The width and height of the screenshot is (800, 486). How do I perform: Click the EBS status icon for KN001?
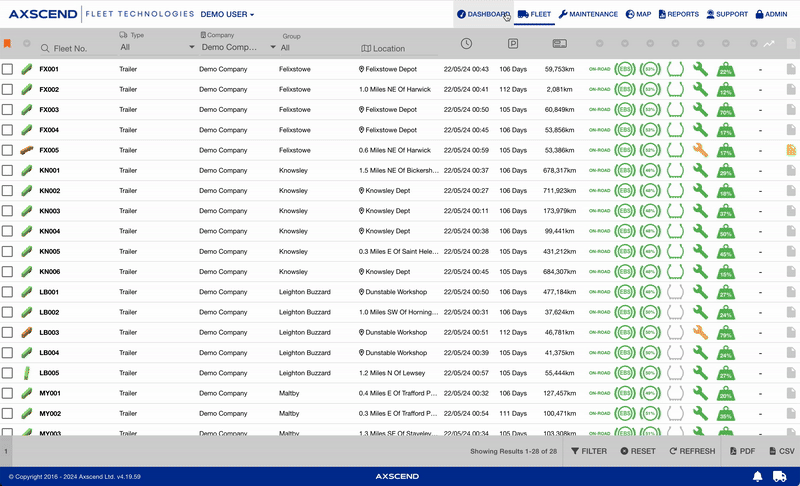[624, 170]
